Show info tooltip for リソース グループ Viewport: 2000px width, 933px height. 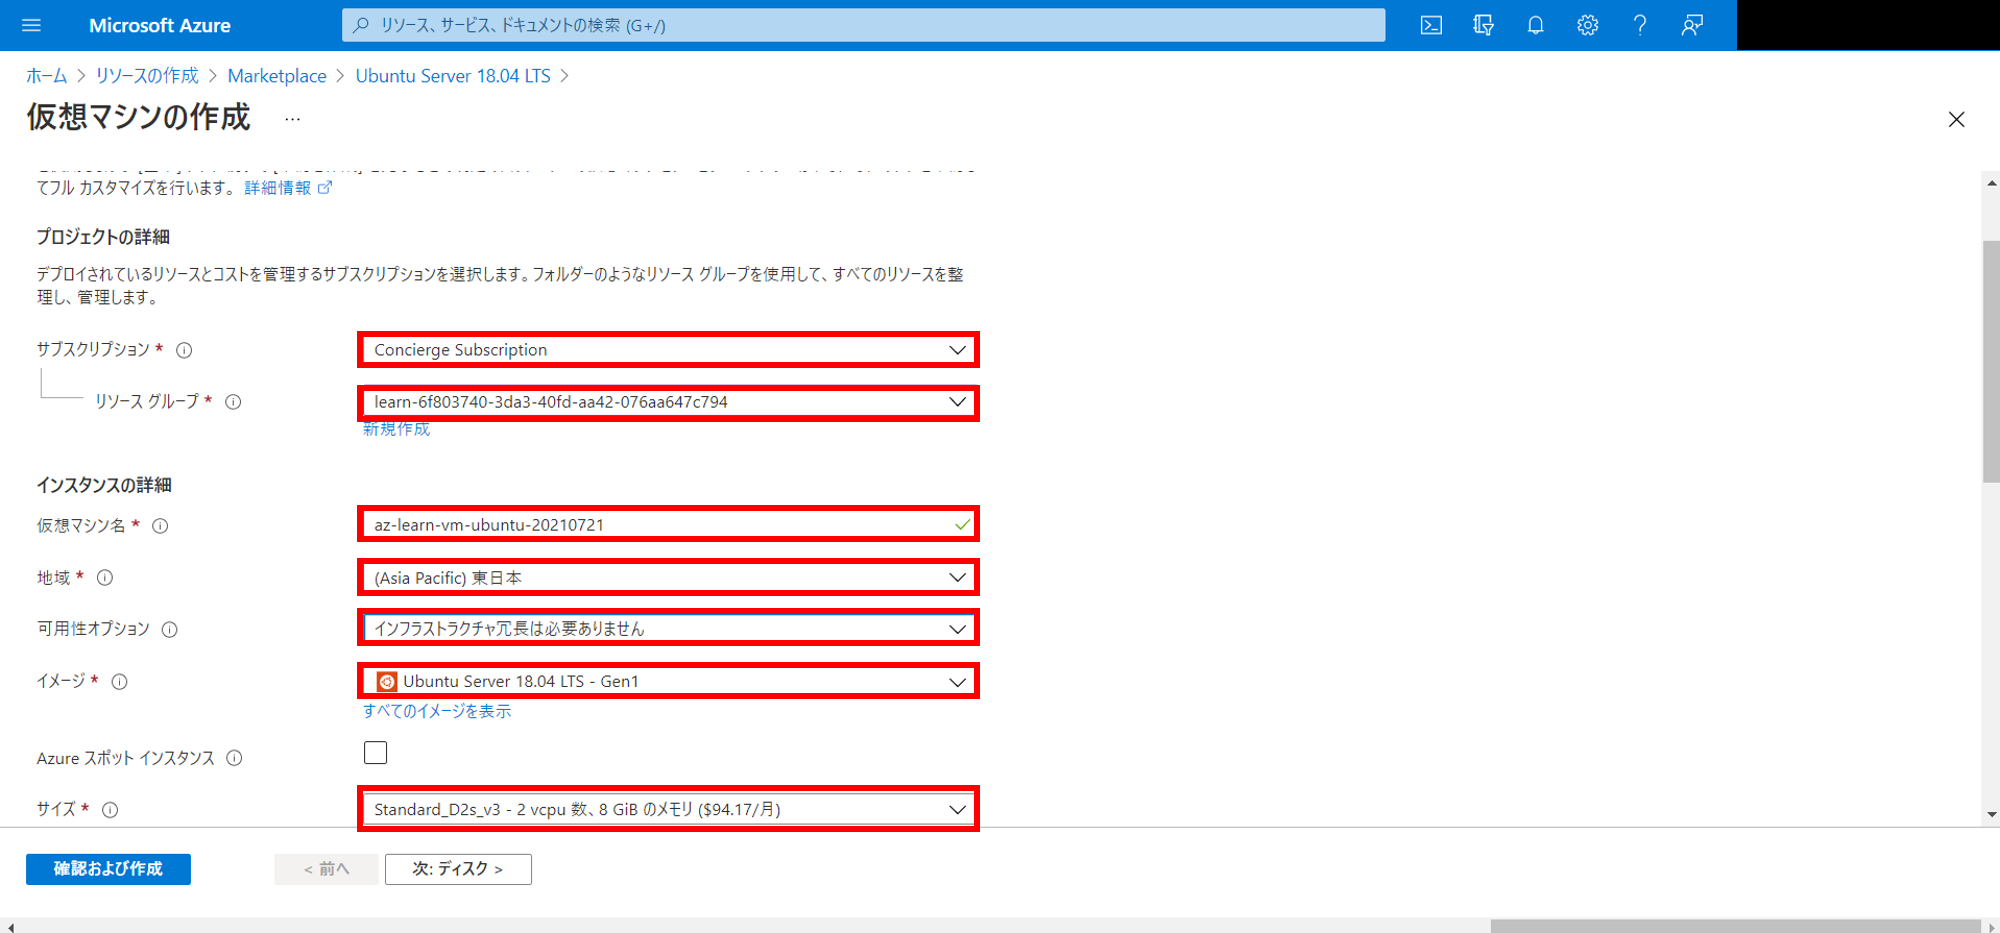coord(233,402)
